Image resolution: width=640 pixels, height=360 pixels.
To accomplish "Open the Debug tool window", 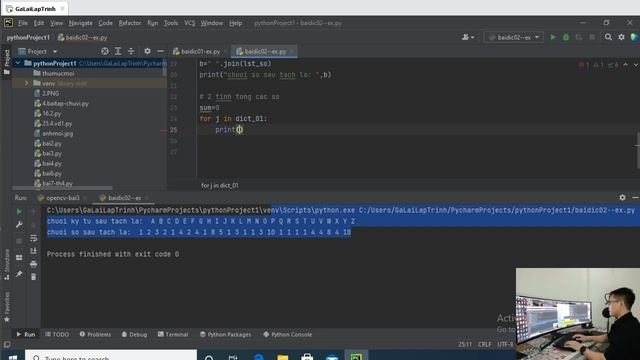I will pos(134,334).
